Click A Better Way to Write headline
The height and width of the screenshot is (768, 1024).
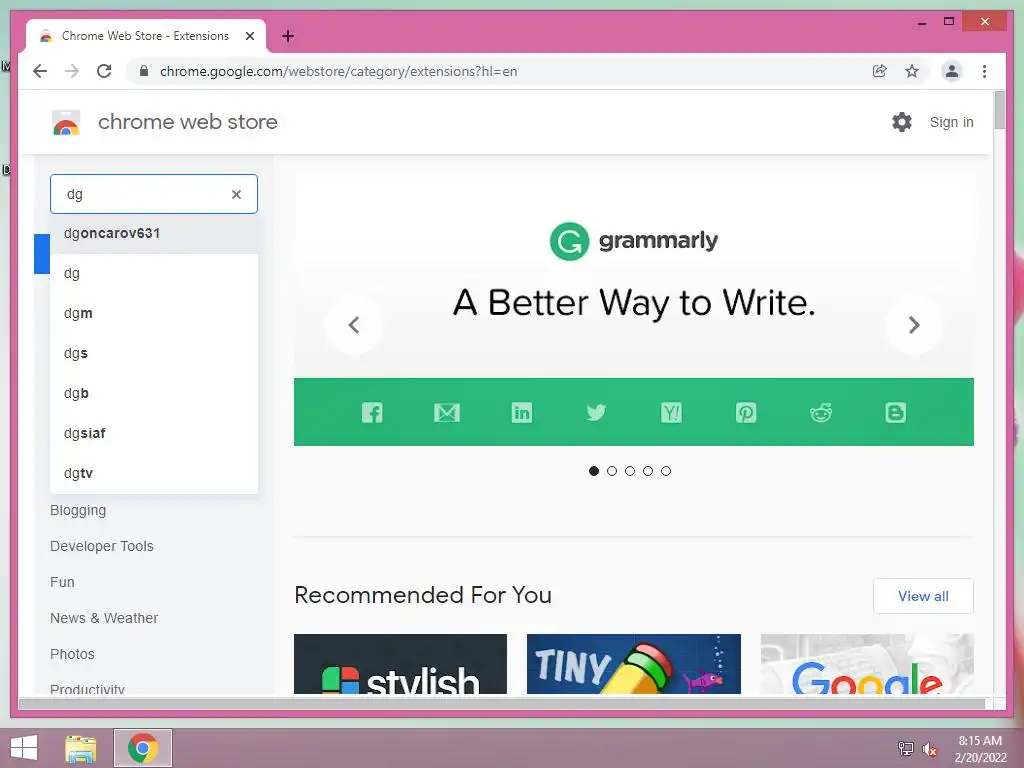coord(634,303)
